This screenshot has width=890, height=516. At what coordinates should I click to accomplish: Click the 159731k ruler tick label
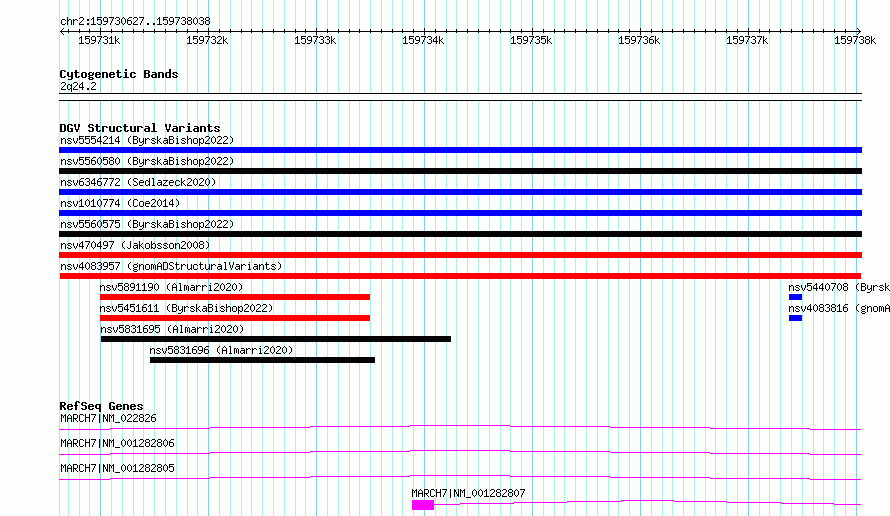coord(99,40)
